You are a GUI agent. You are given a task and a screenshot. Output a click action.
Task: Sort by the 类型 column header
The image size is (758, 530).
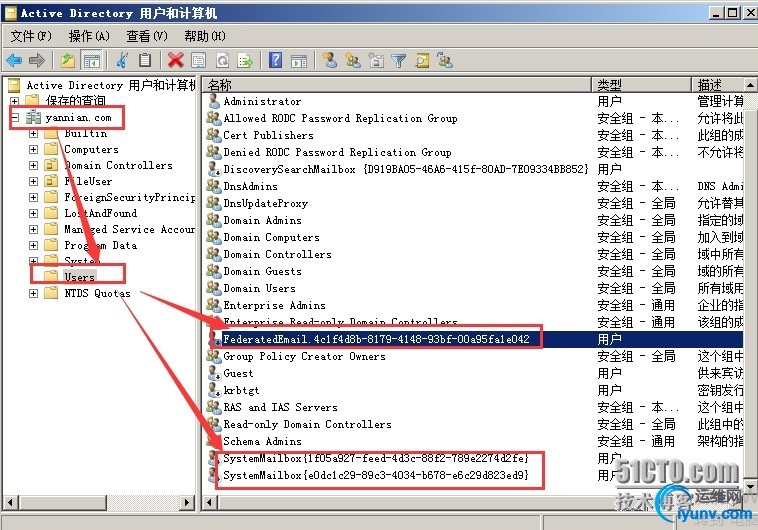[641, 85]
